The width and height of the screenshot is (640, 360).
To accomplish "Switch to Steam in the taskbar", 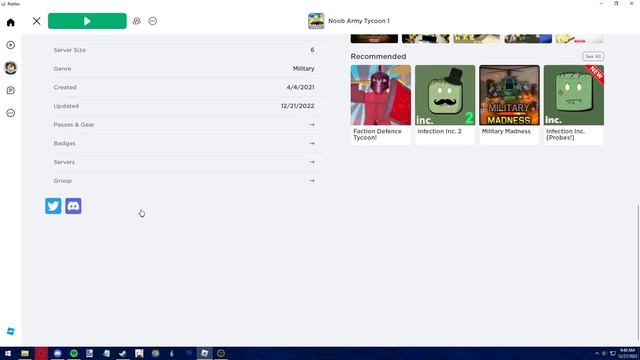I will pyautogui.click(x=122, y=353).
